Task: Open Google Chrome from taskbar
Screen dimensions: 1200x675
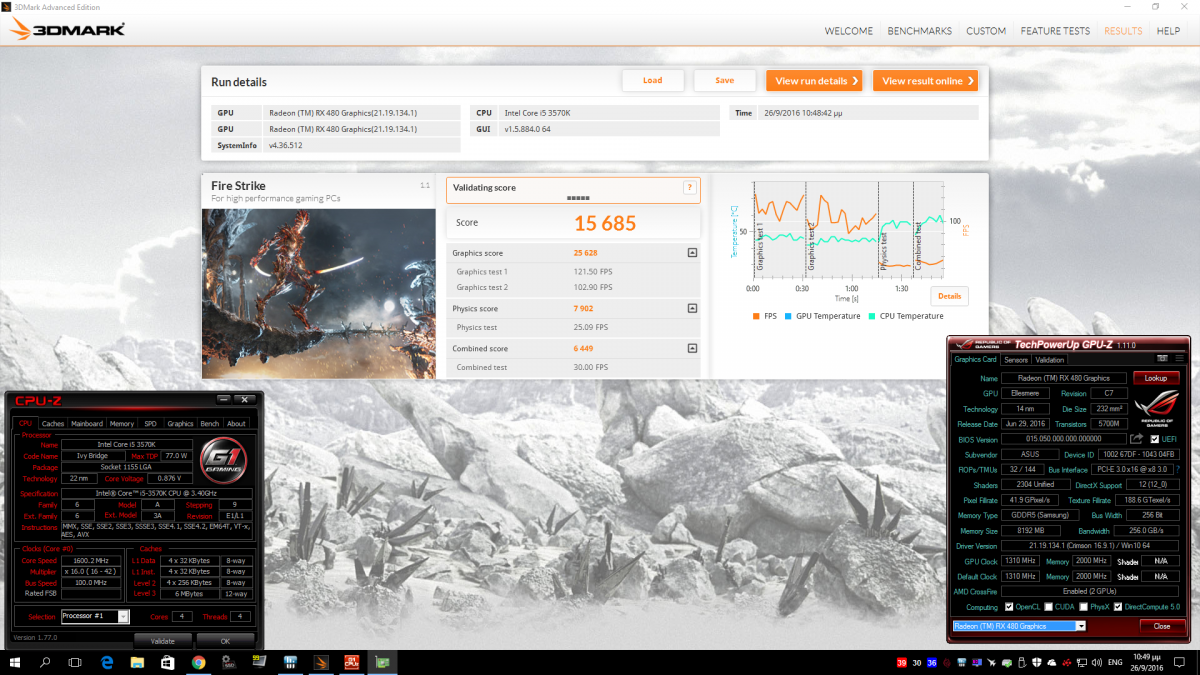Action: coord(198,662)
